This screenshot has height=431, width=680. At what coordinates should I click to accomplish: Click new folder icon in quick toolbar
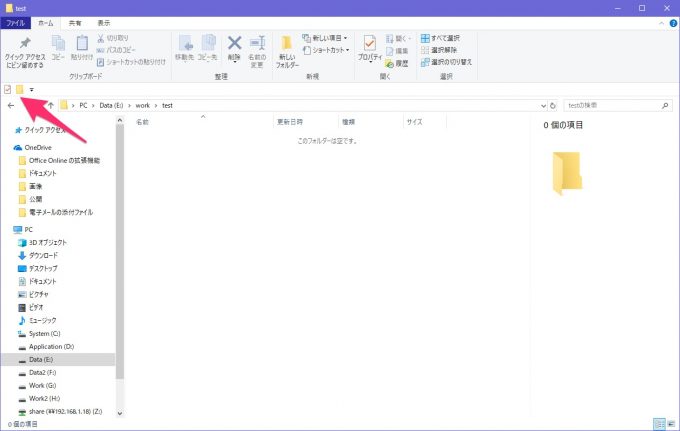(20, 89)
